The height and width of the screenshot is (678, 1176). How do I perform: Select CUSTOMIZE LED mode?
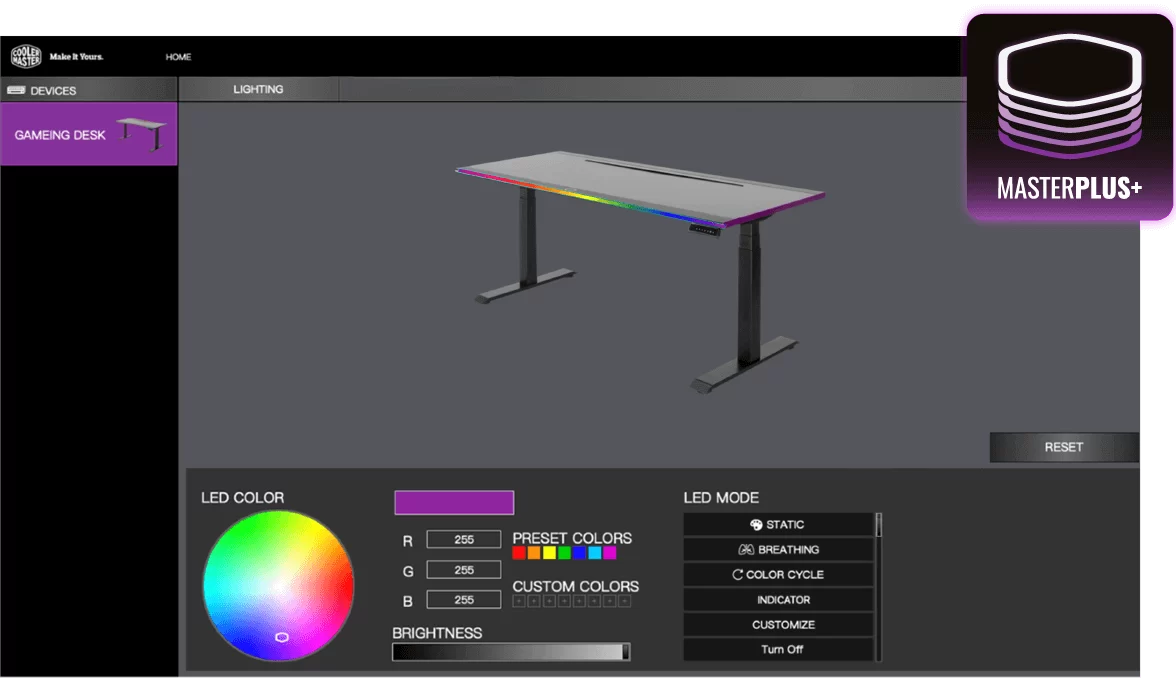click(778, 625)
